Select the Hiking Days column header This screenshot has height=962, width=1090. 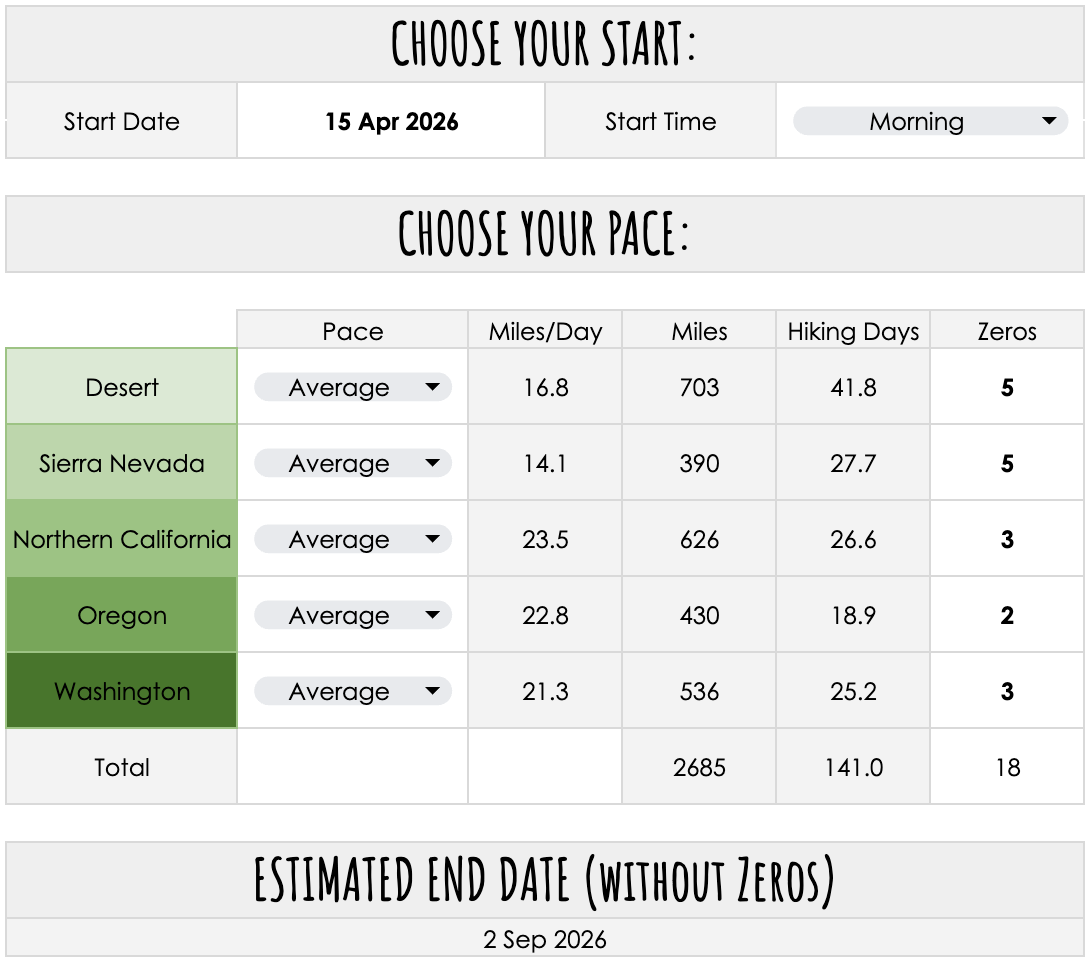(853, 331)
